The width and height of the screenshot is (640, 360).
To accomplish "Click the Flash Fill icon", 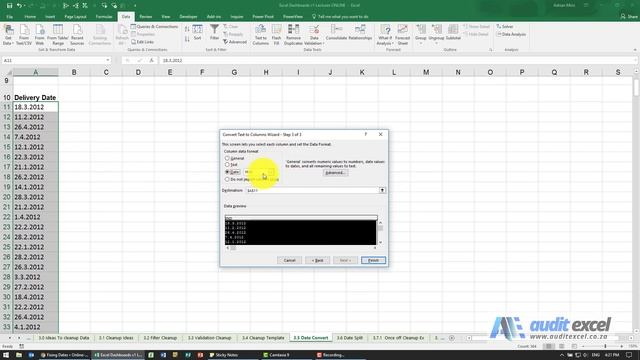I will point(276,34).
